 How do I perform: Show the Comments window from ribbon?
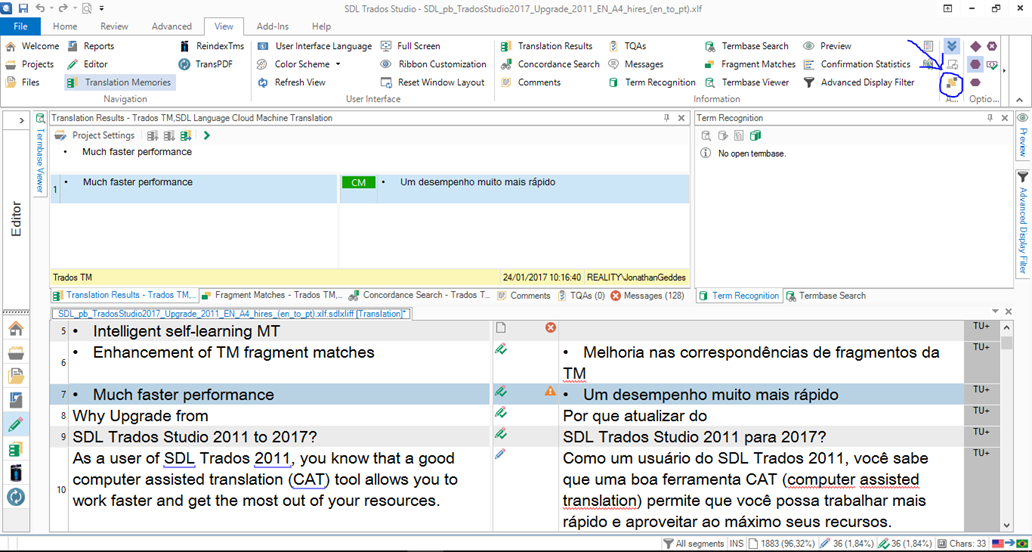(530, 82)
